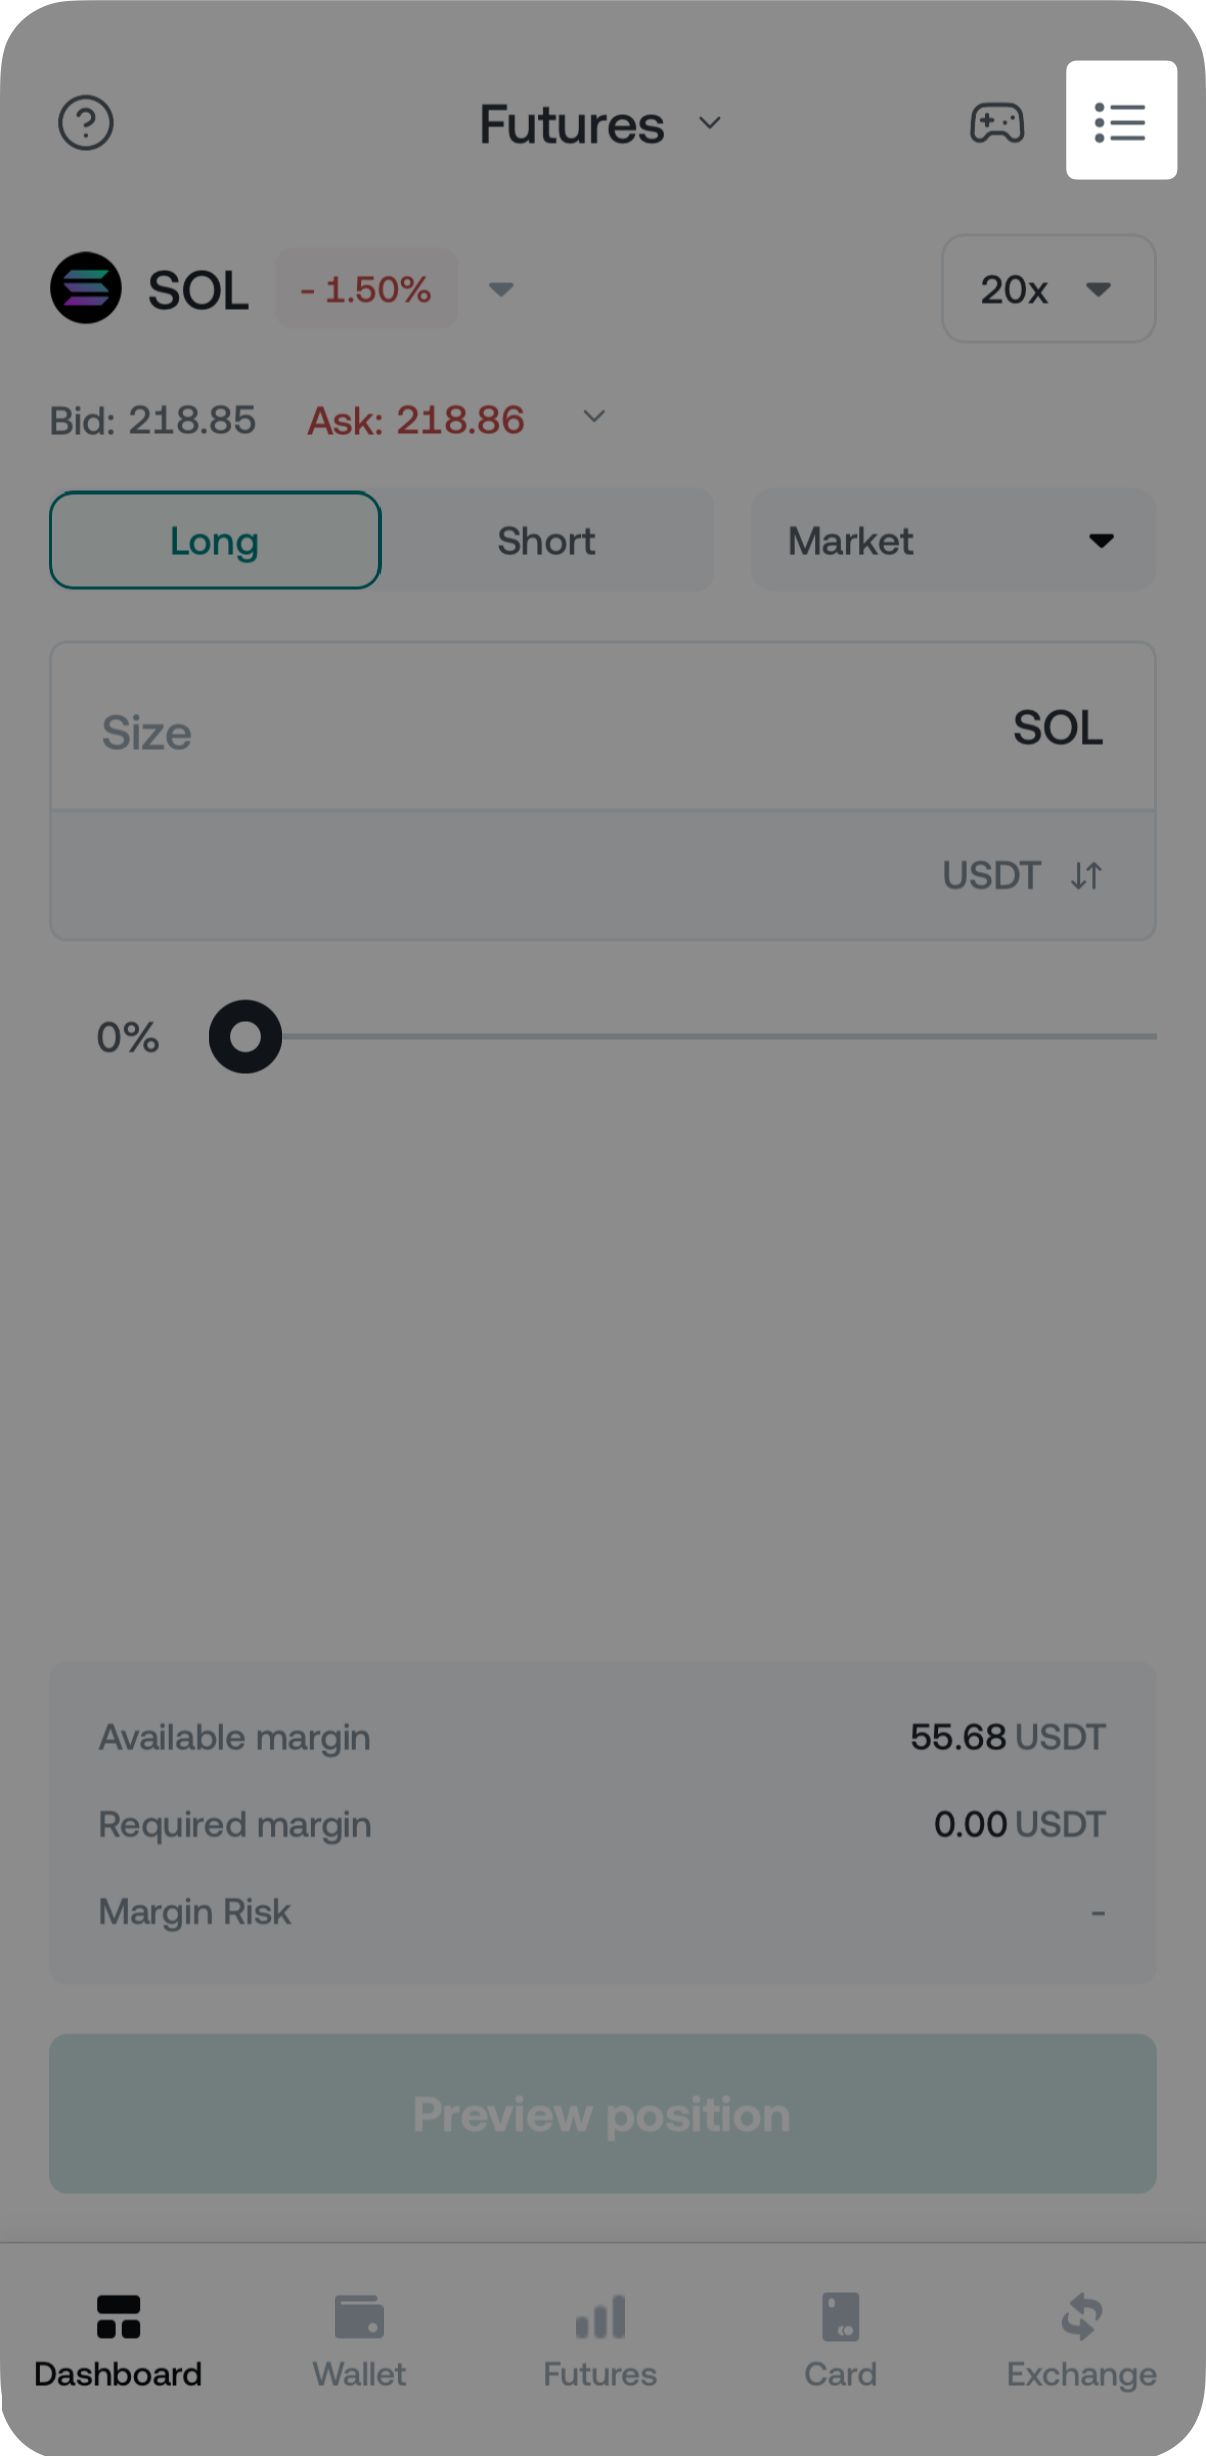Viewport: 1206px width, 2456px height.
Task: Click the 0% size slider handle
Action: (x=245, y=1037)
